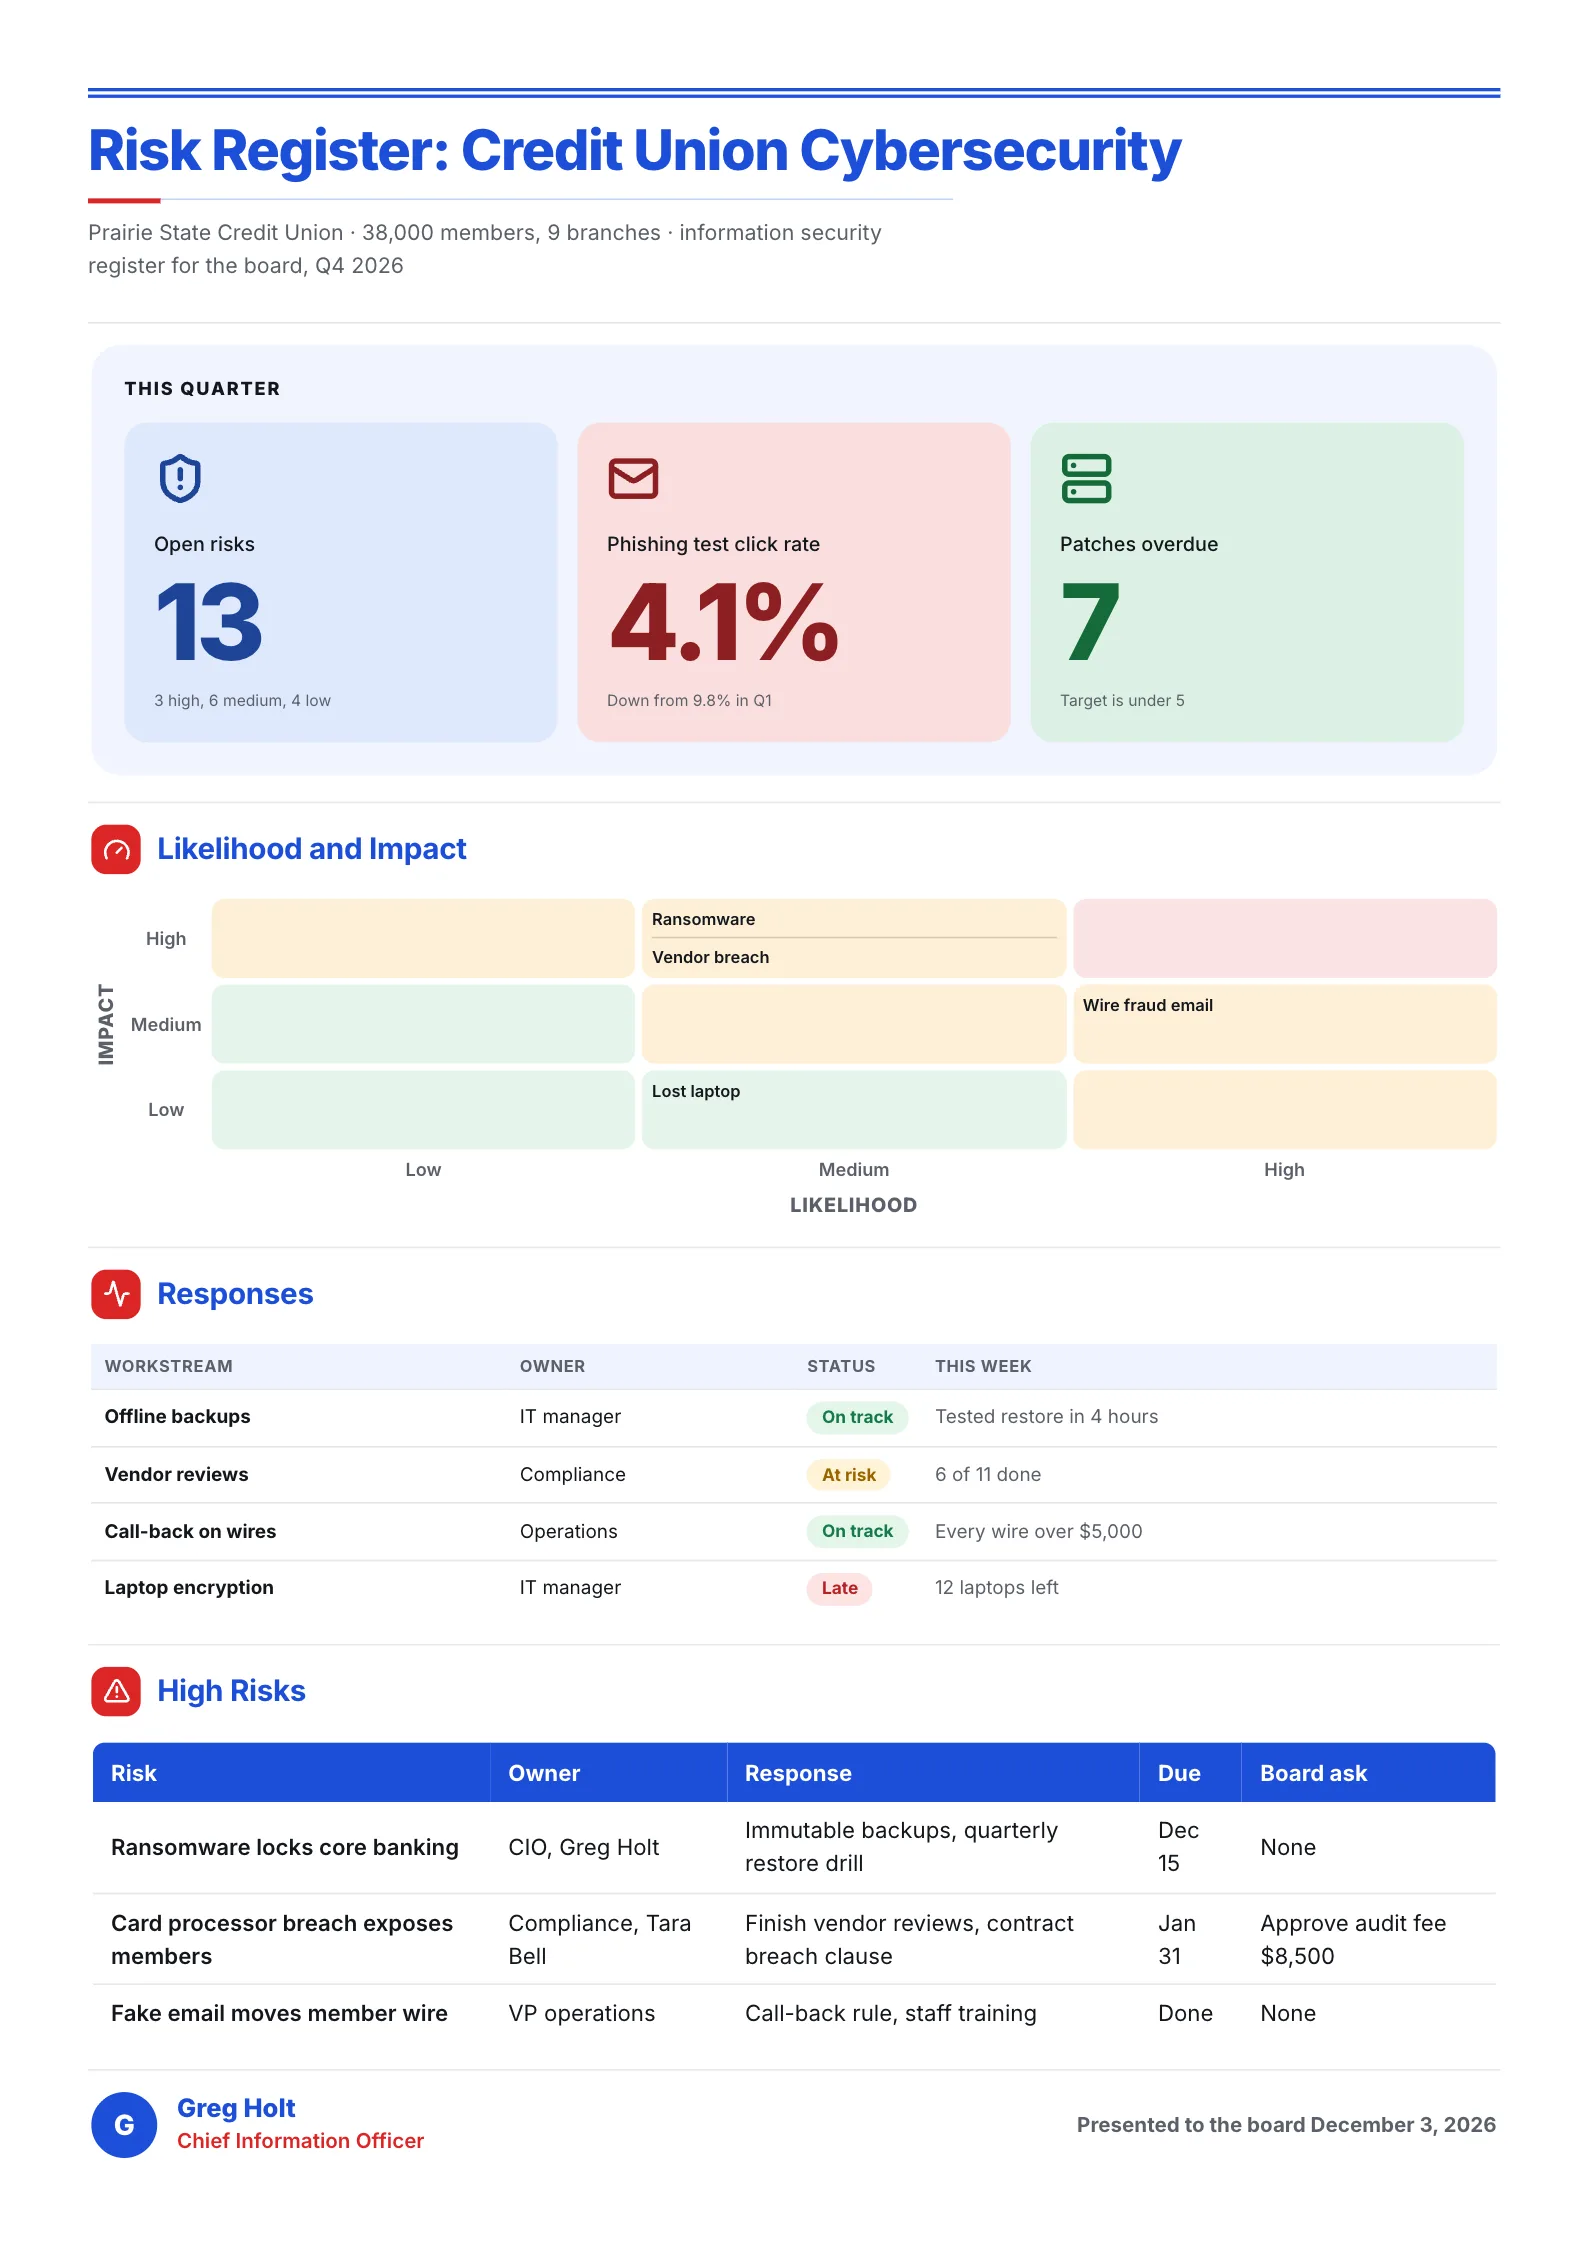The height and width of the screenshot is (2246, 1588).
Task: Click the Status column header in Responses
Action: tap(841, 1366)
